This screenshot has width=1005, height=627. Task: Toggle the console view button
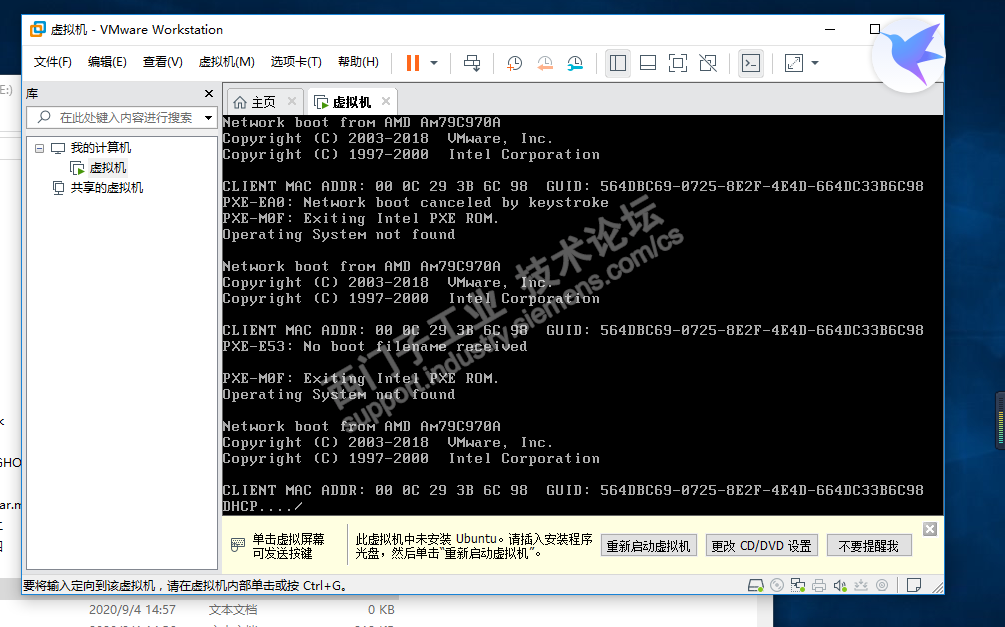click(751, 63)
